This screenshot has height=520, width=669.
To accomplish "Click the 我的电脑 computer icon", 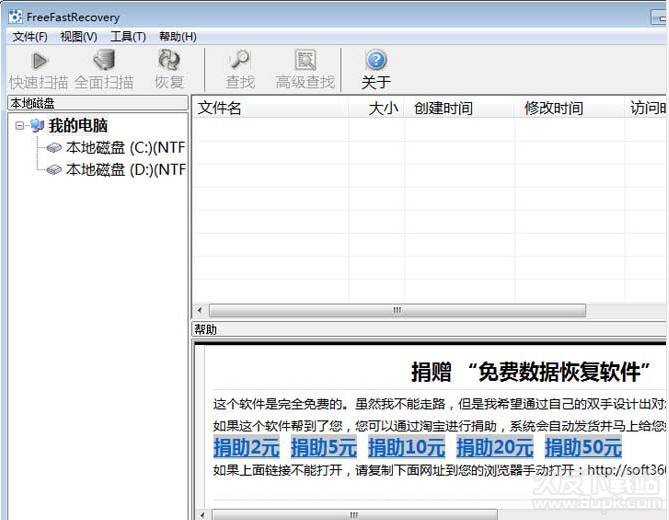I will 37,125.
